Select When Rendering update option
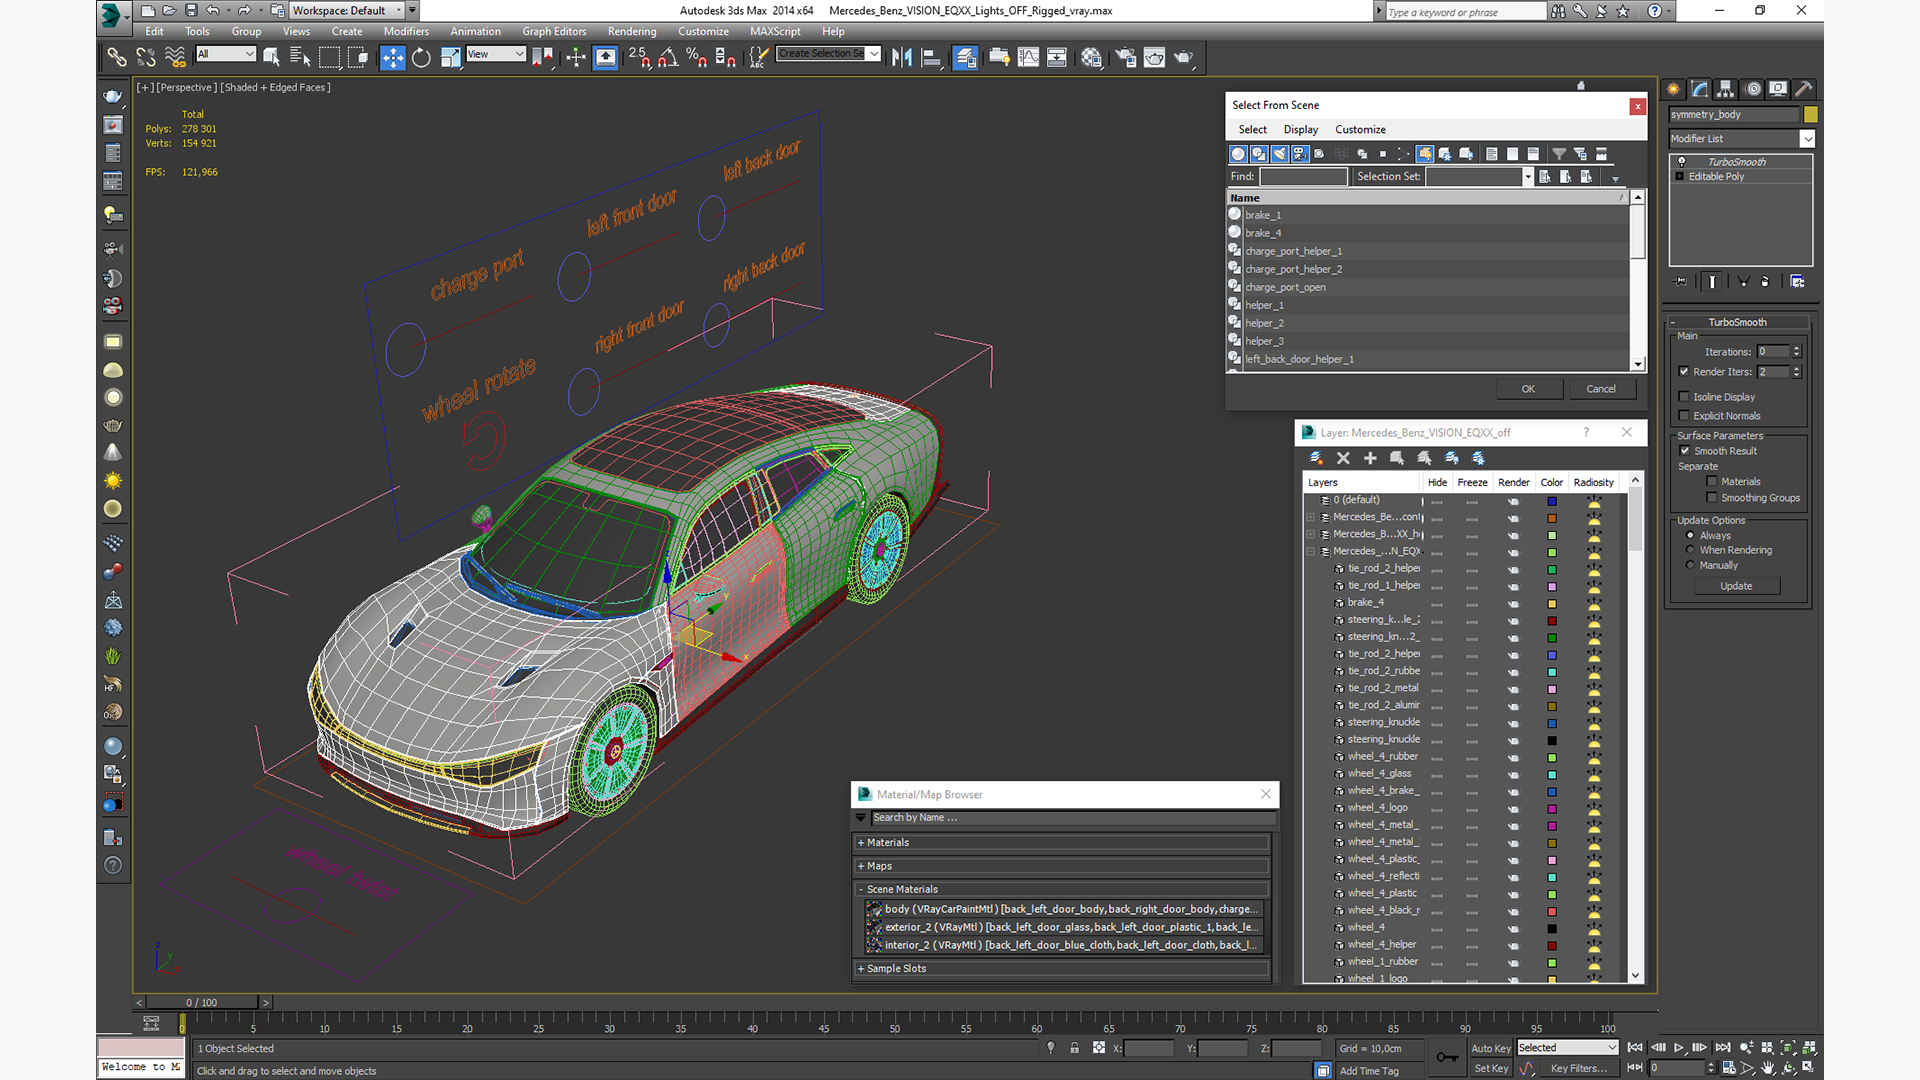1920x1080 pixels. coord(1691,550)
